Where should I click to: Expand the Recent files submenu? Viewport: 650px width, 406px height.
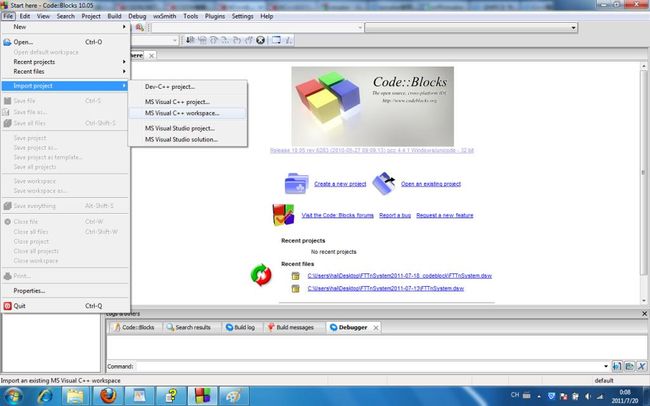(66, 71)
